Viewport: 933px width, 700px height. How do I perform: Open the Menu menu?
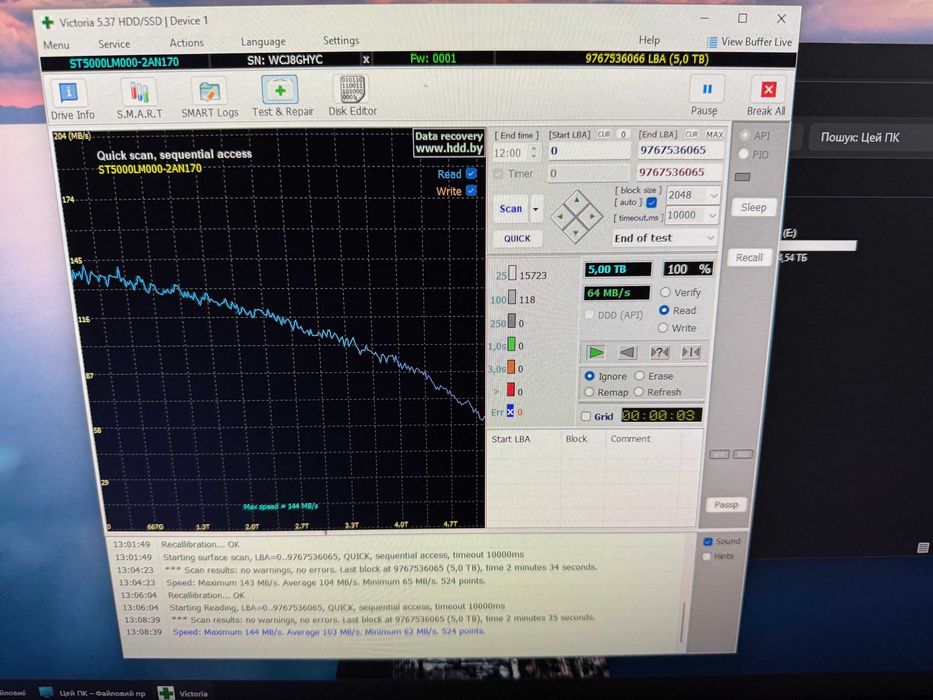56,45
